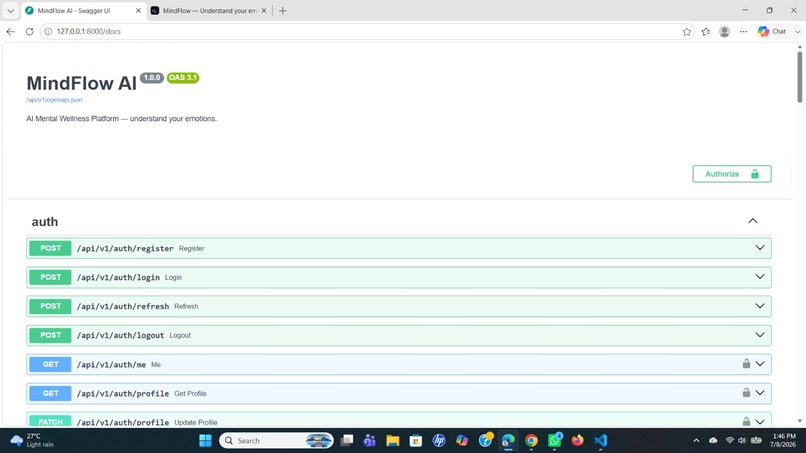Close the MindFlow AI - Swagger UI tab
The image size is (806, 453).
138,10
